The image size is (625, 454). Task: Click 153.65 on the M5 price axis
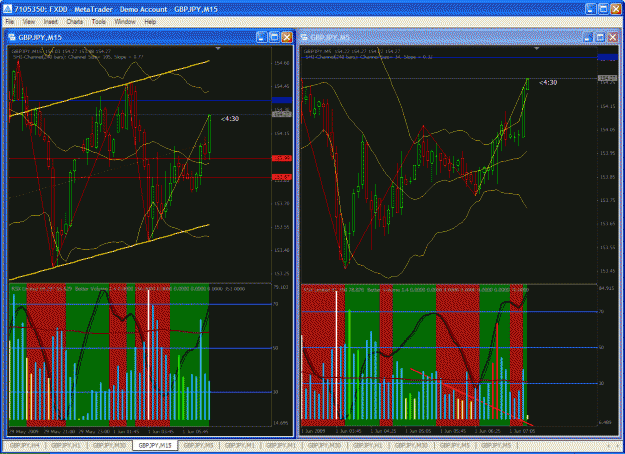pyautogui.click(x=607, y=224)
